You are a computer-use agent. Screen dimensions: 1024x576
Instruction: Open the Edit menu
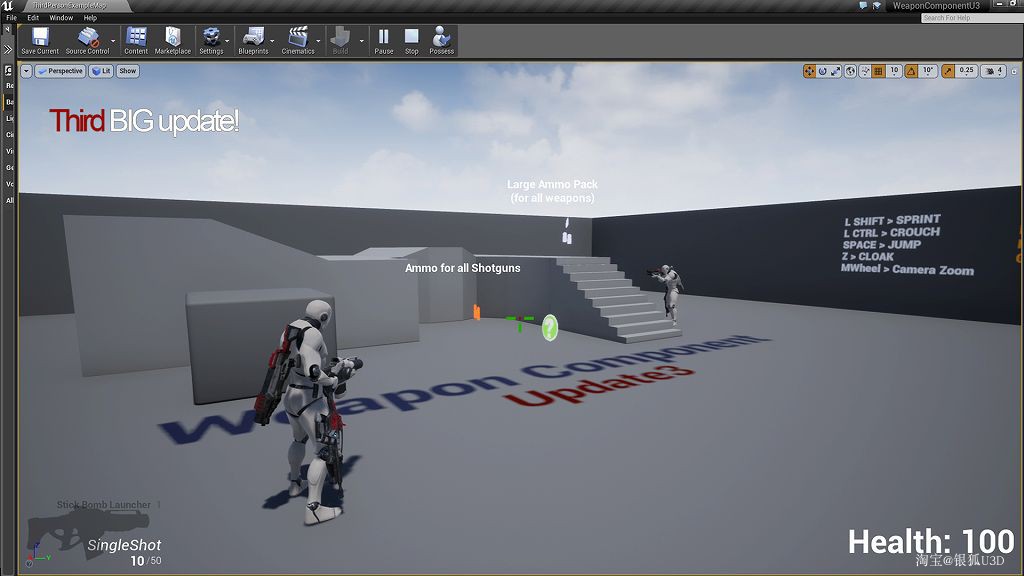(x=32, y=17)
